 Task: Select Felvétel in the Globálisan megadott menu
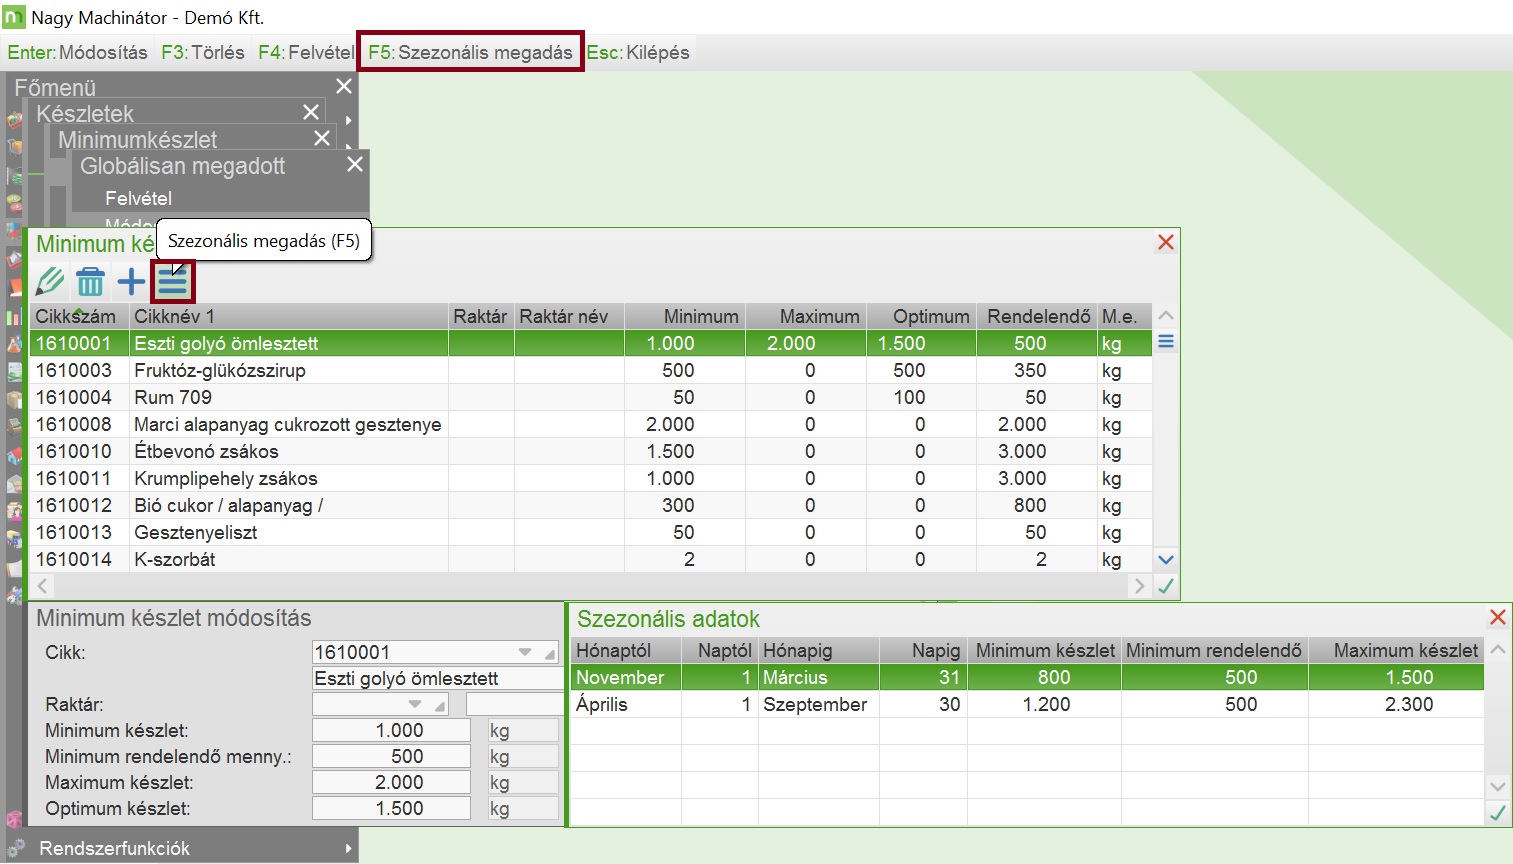[138, 198]
